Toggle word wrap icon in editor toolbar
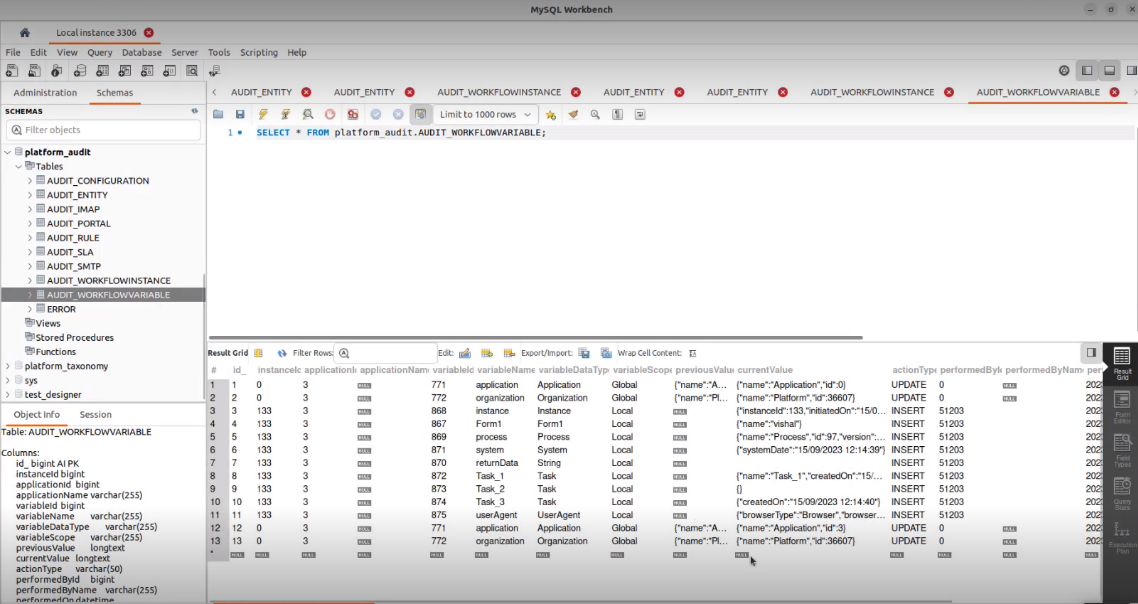Viewport: 1138px width, 604px height. [640, 115]
